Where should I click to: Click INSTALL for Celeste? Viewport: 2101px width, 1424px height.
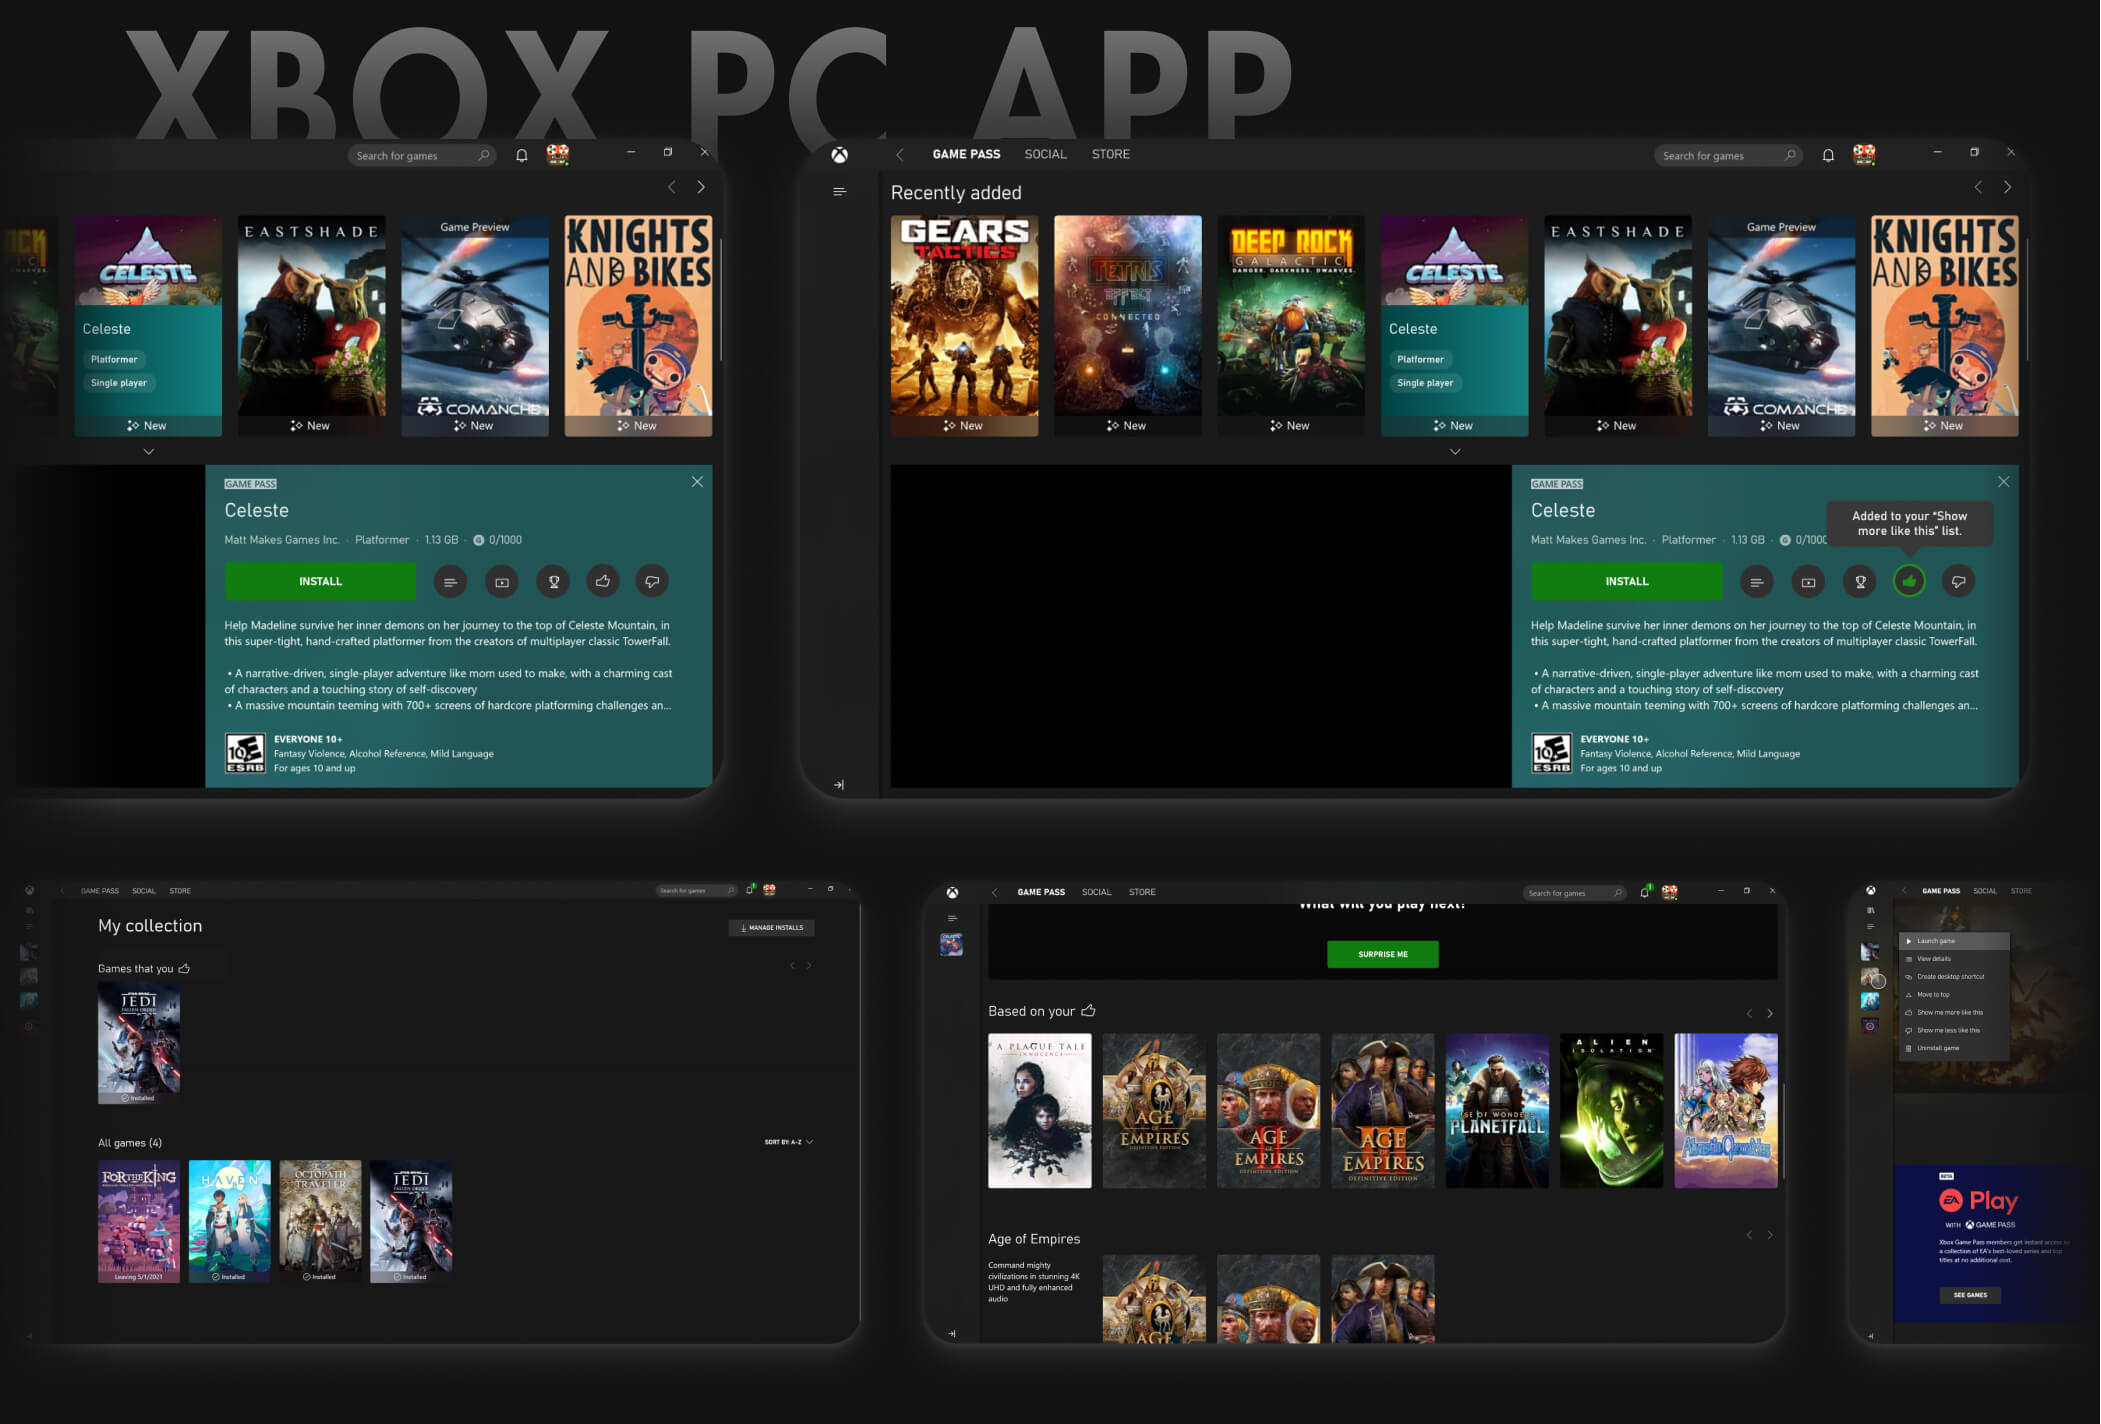pyautogui.click(x=1627, y=581)
